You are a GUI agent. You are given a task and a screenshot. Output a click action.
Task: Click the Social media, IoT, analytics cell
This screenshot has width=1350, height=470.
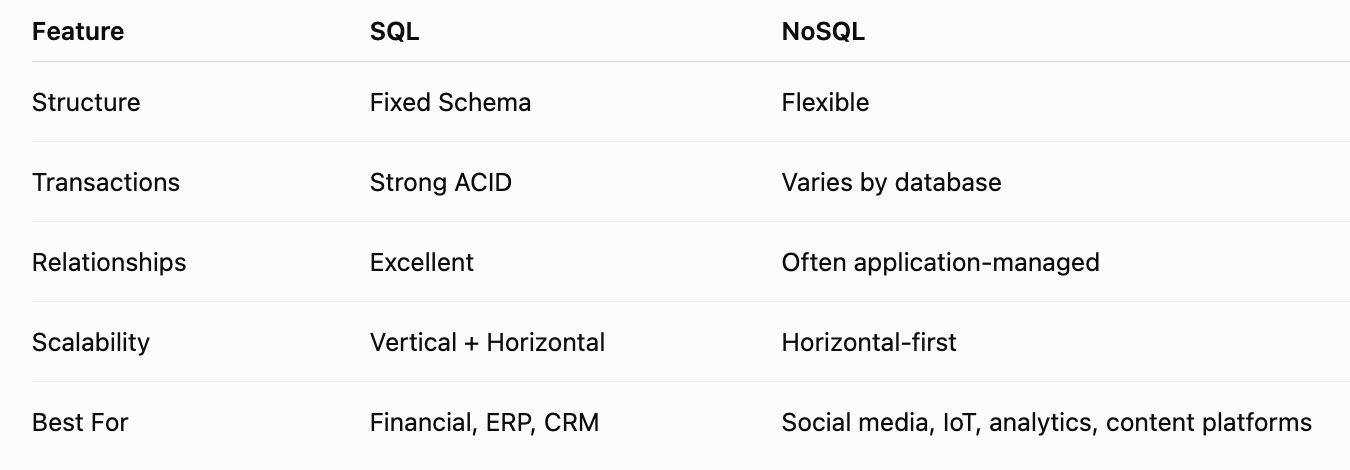[1047, 422]
